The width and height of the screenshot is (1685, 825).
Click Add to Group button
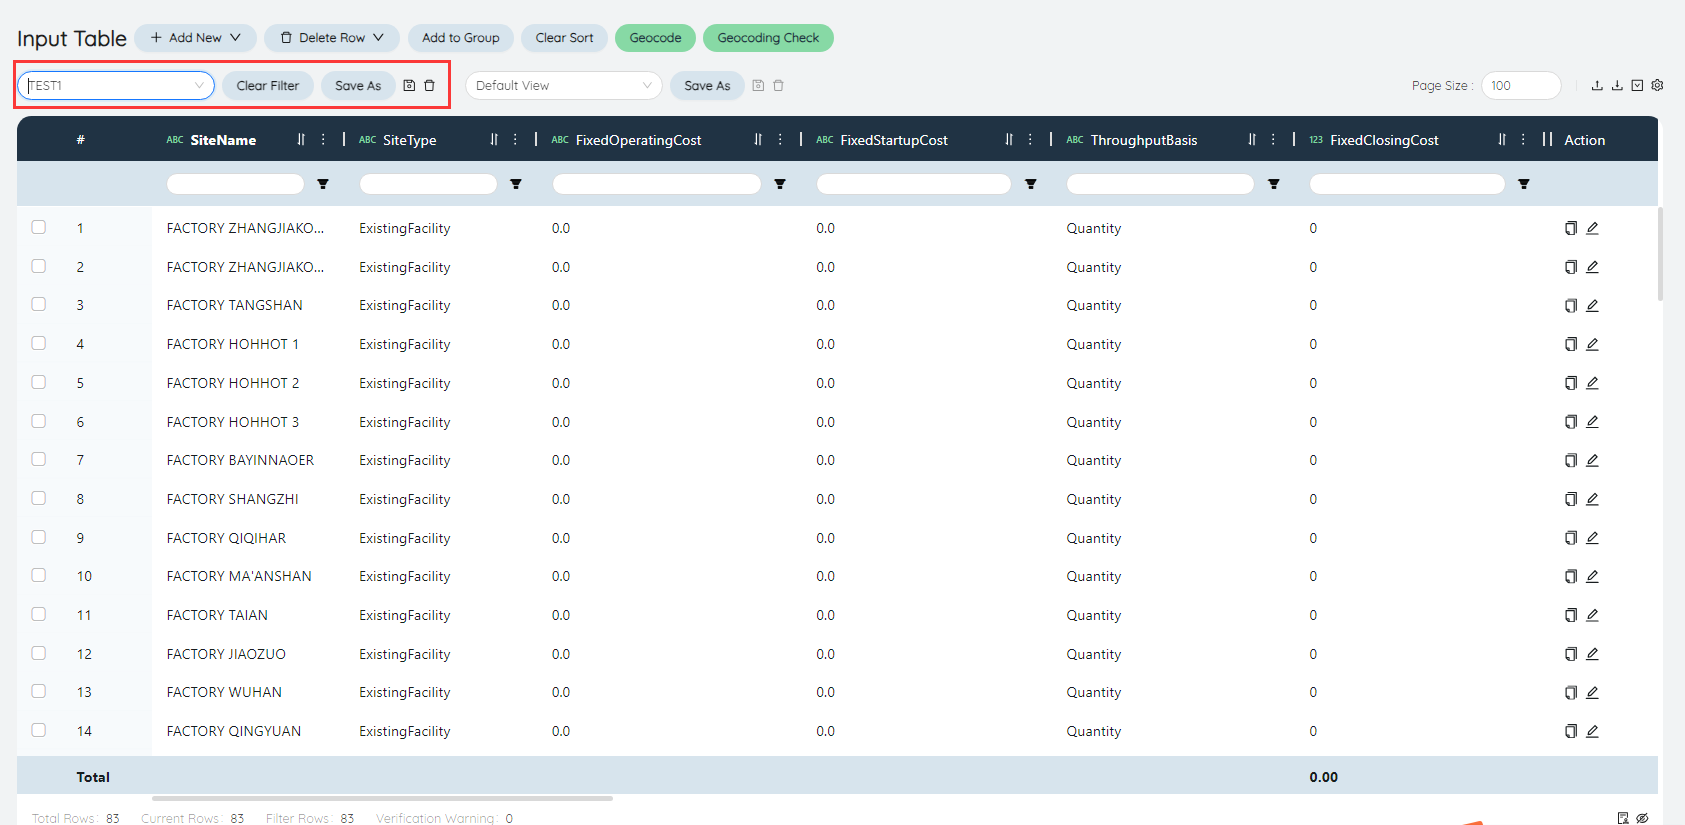(x=461, y=38)
